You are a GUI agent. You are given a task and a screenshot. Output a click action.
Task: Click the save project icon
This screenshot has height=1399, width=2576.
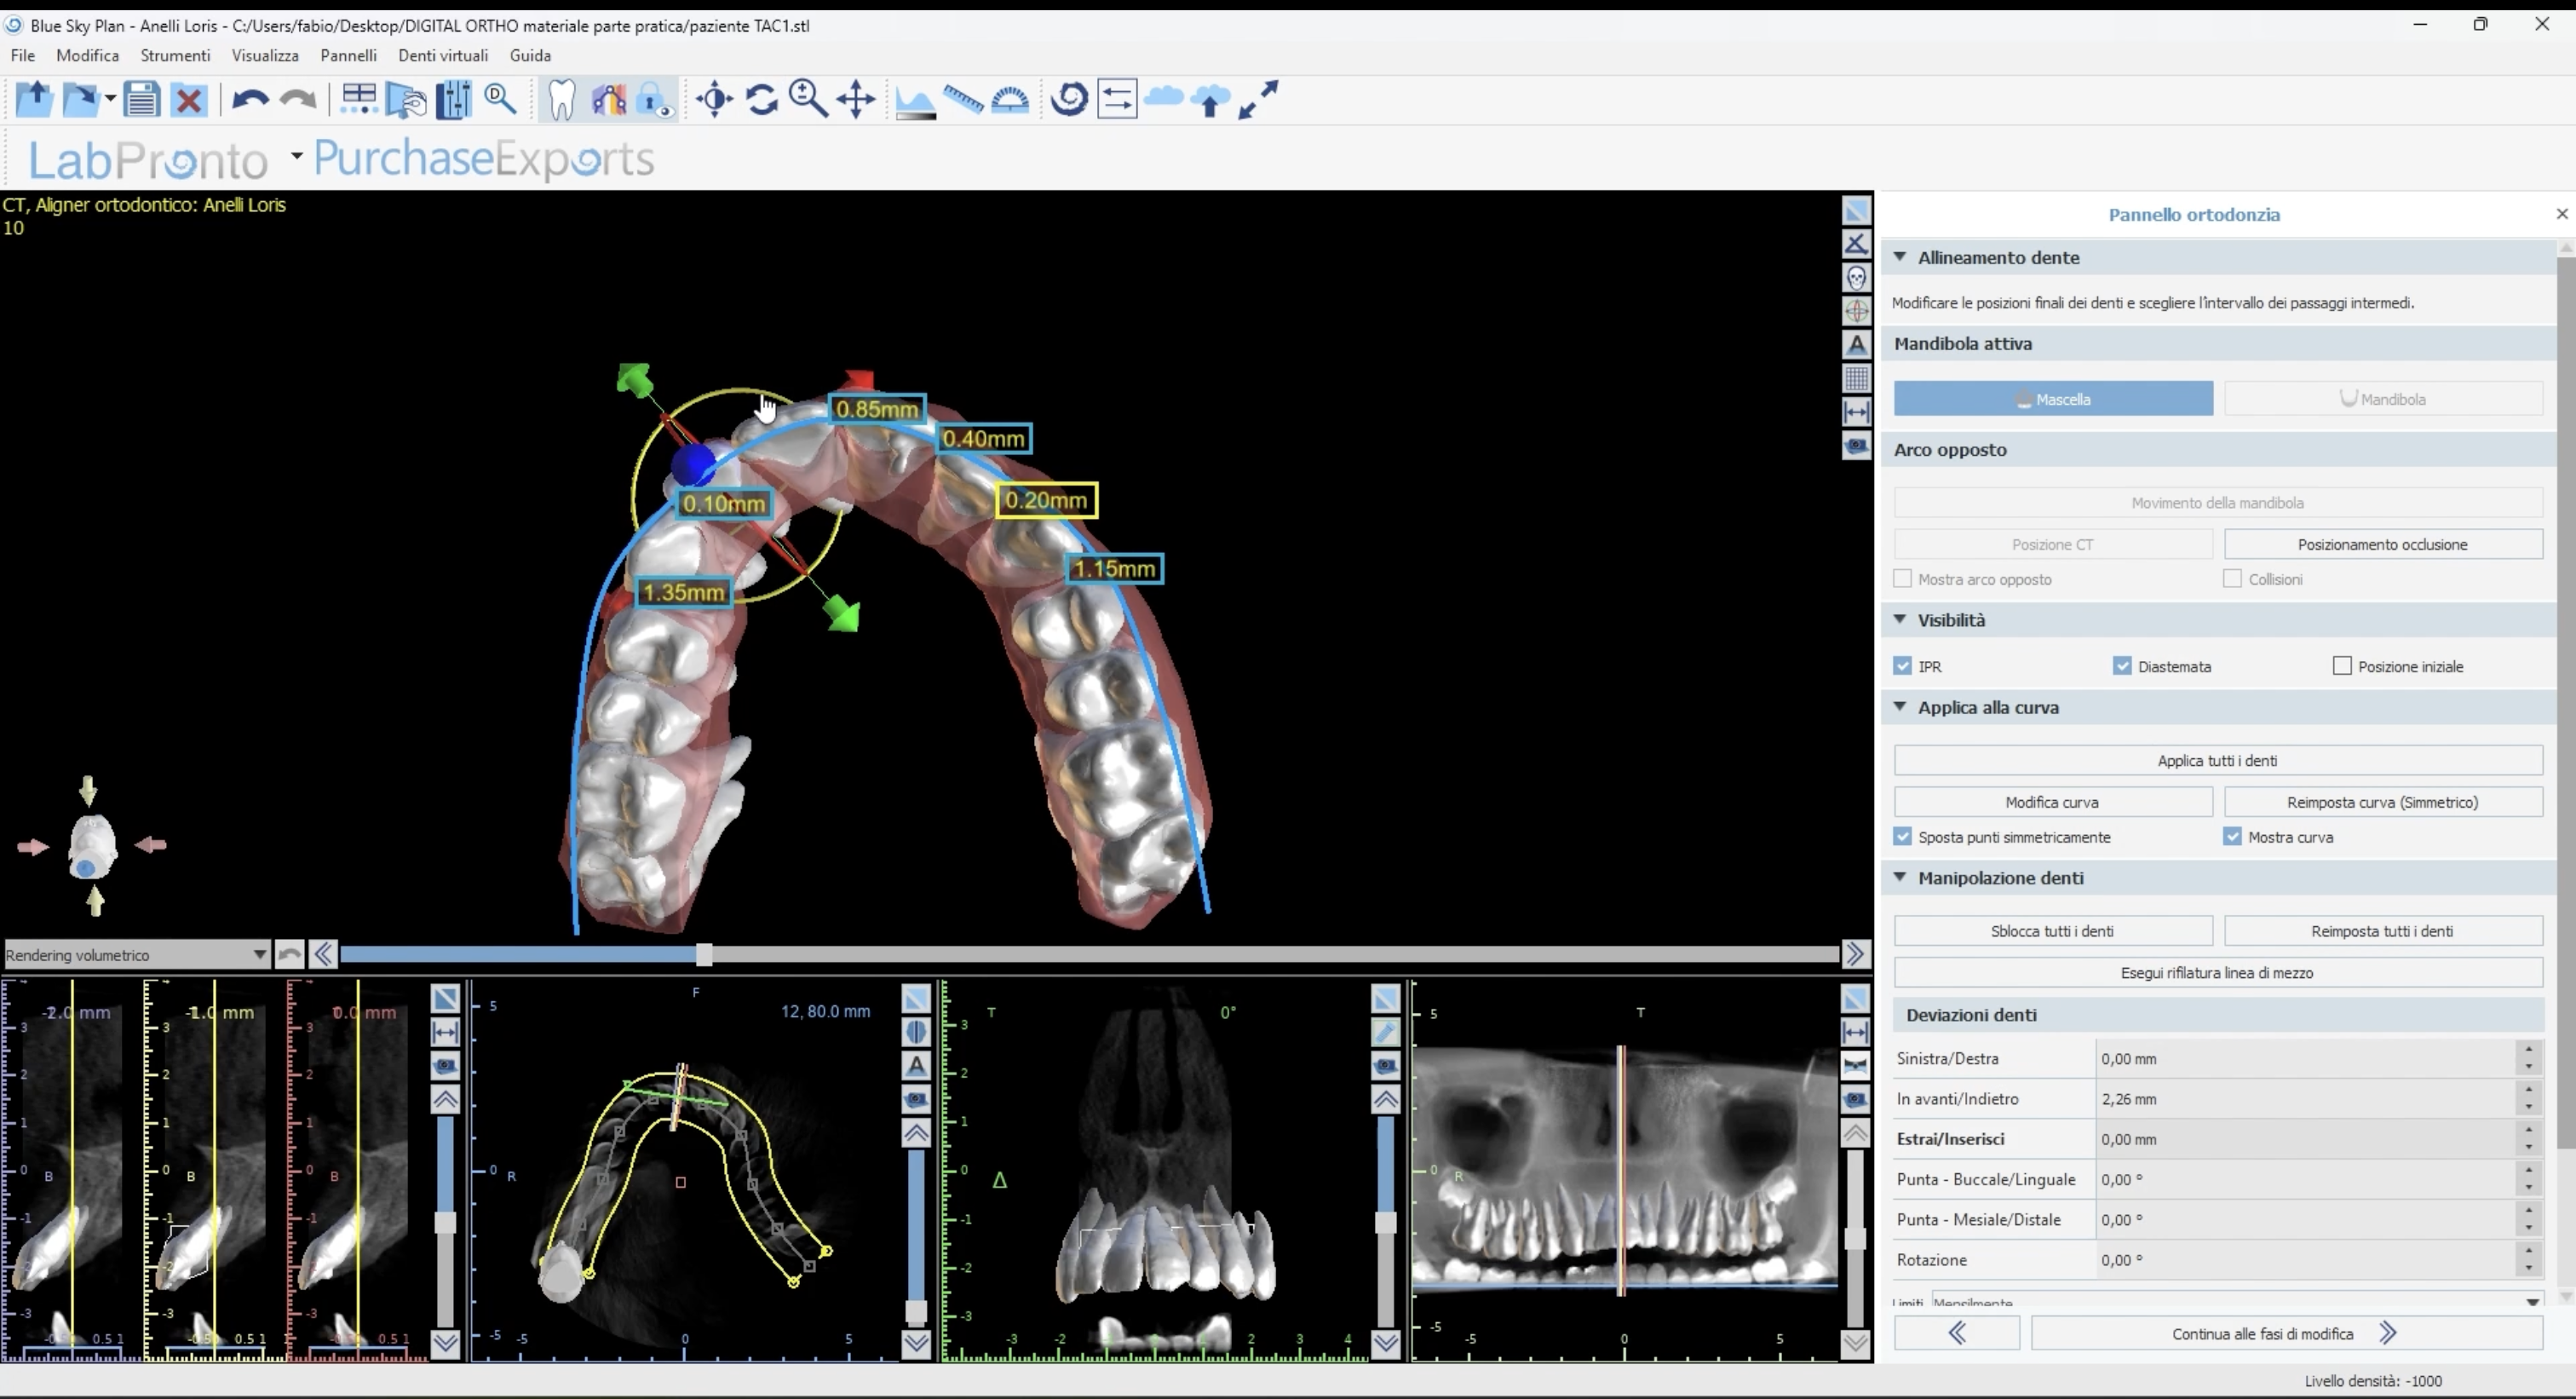coord(142,100)
